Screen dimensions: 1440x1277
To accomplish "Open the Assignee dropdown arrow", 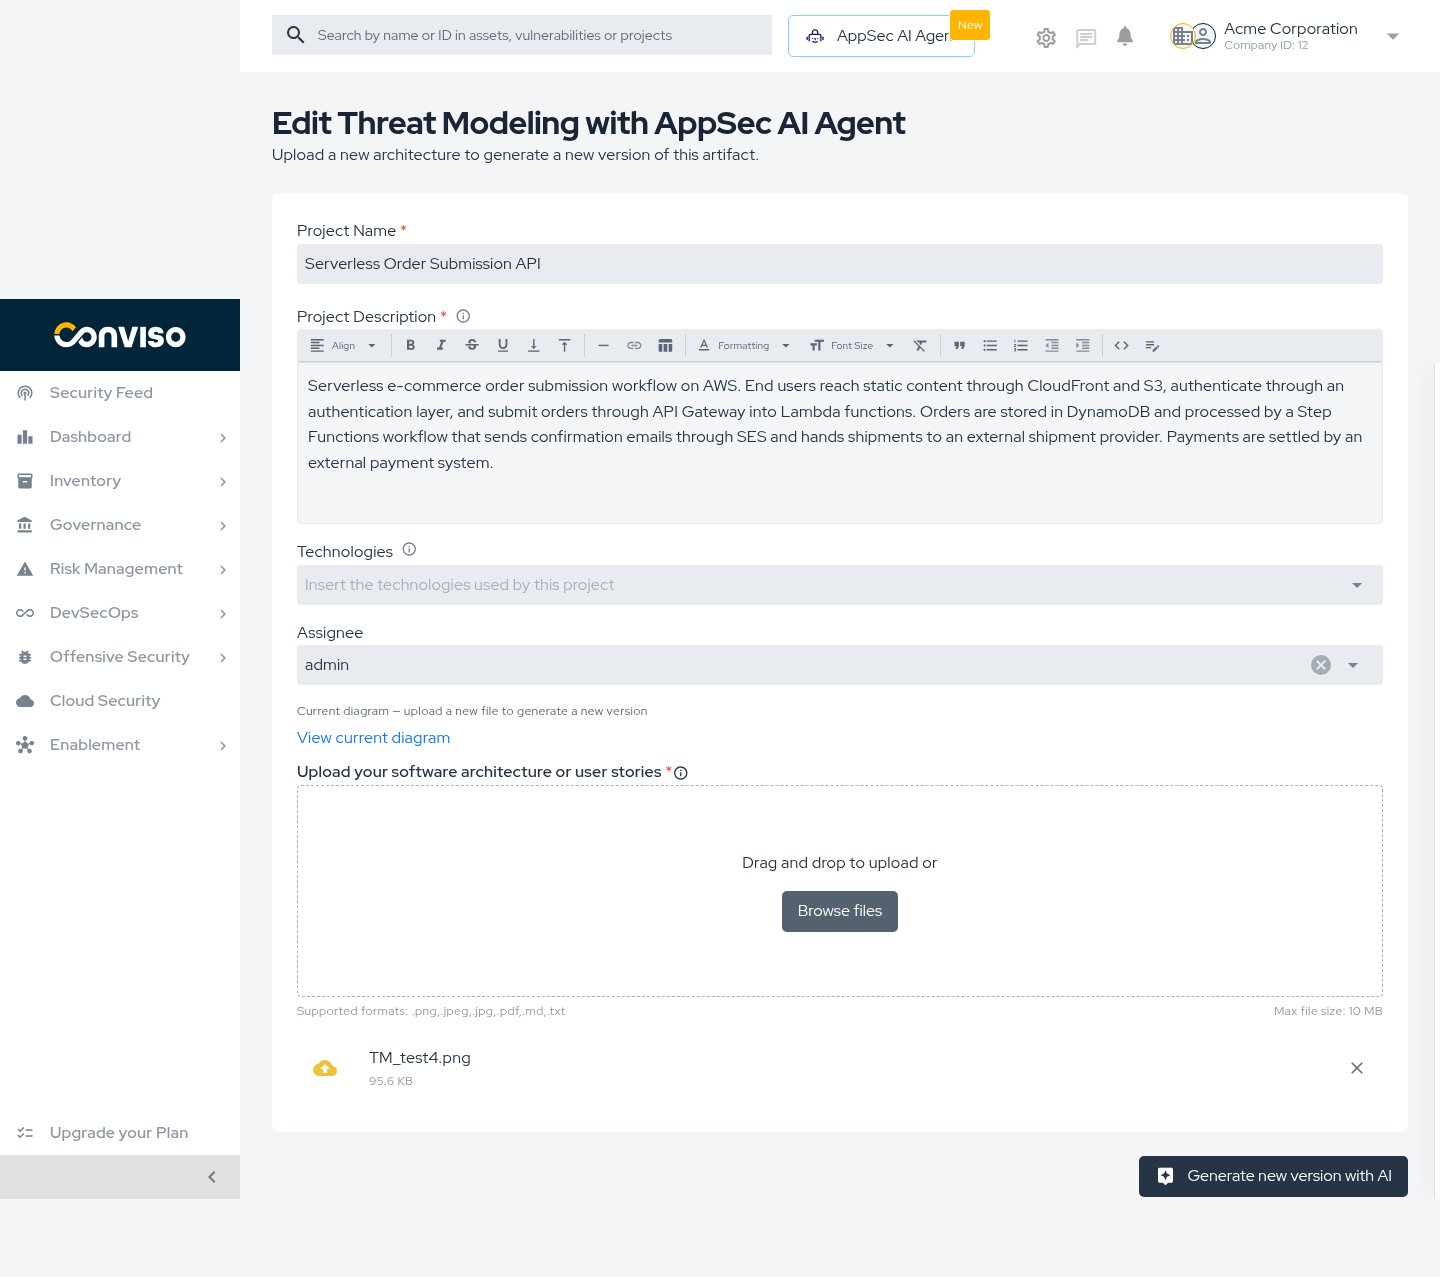I will click(1353, 665).
